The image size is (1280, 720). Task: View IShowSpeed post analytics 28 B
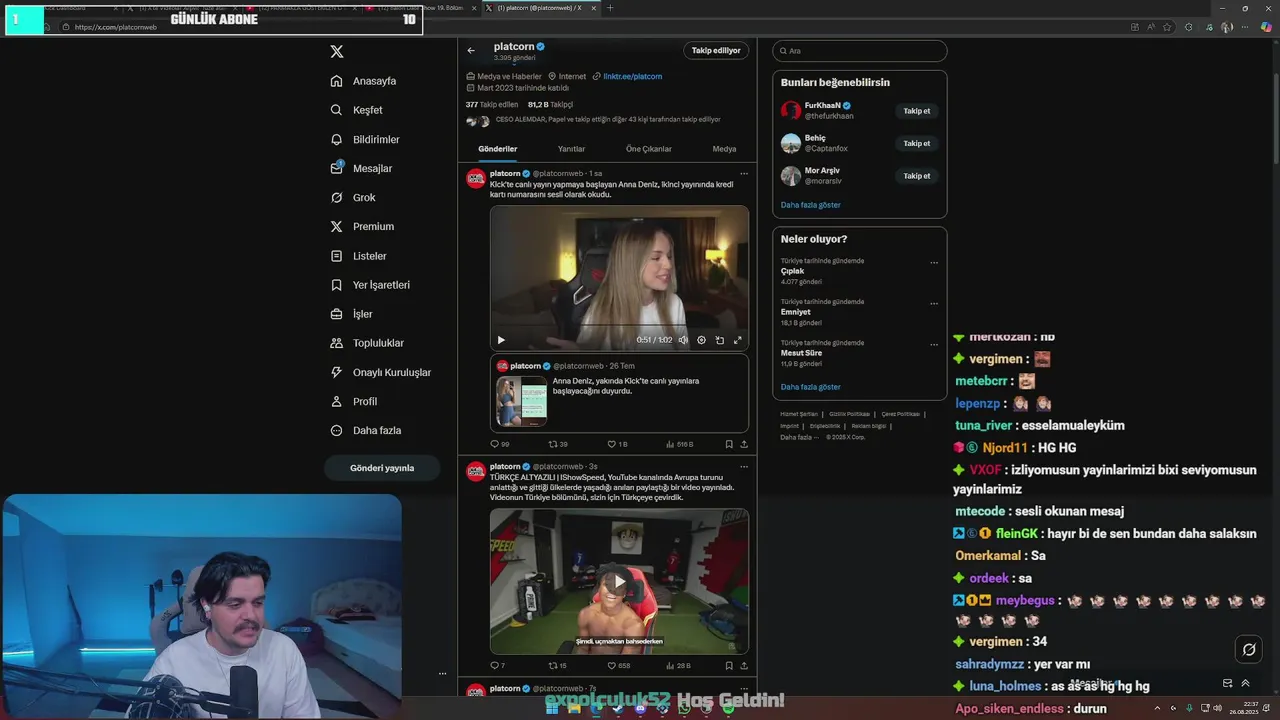(678, 665)
